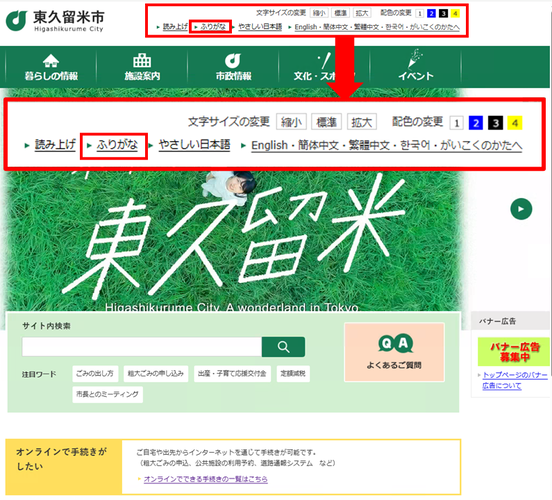The image size is (552, 500).
Task: Click the English・簡体中文 language link in top header
Action: coord(377,27)
